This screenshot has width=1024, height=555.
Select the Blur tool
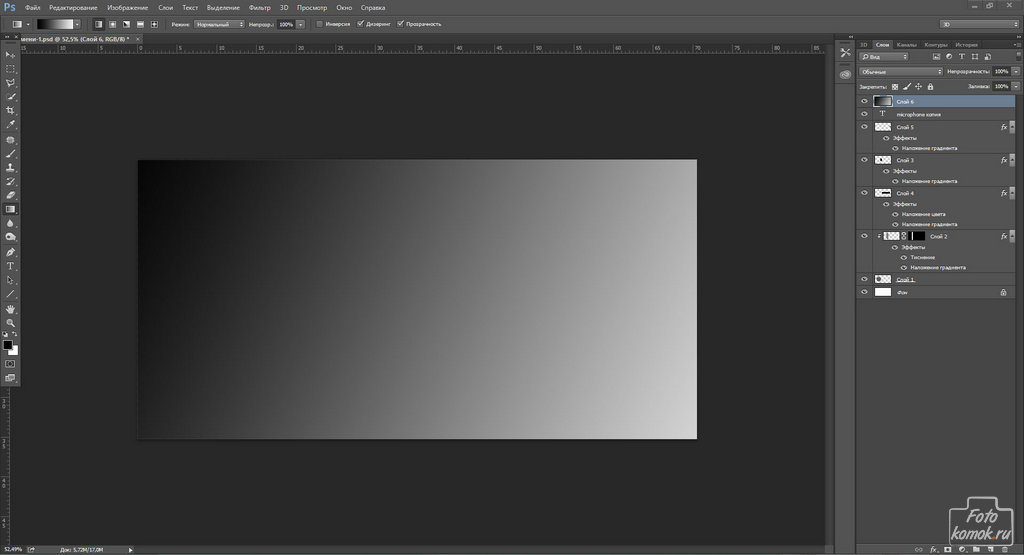(10, 223)
